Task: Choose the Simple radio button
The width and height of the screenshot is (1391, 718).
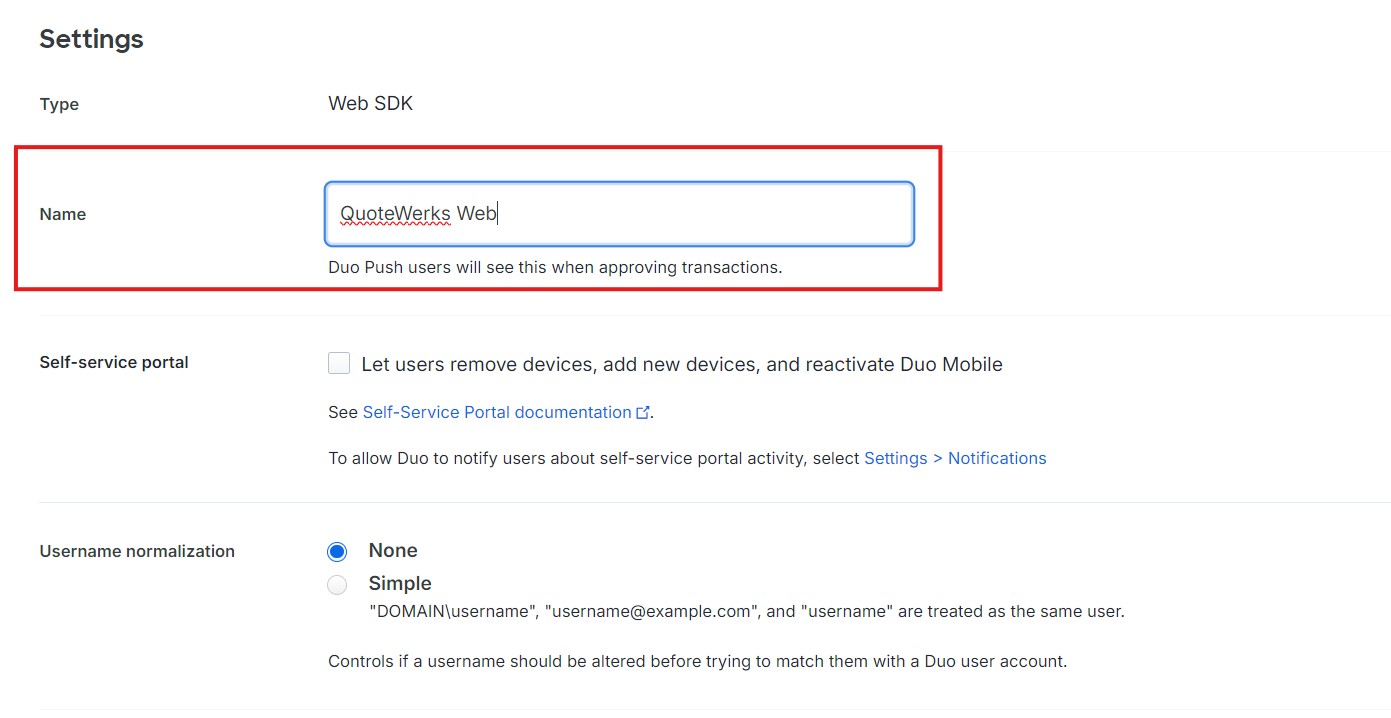Action: tap(338, 585)
